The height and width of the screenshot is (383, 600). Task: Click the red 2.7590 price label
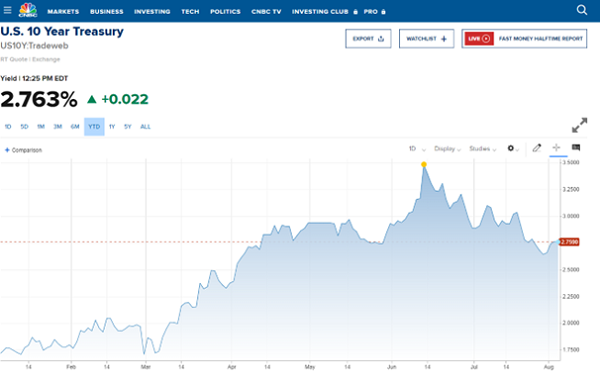click(569, 242)
